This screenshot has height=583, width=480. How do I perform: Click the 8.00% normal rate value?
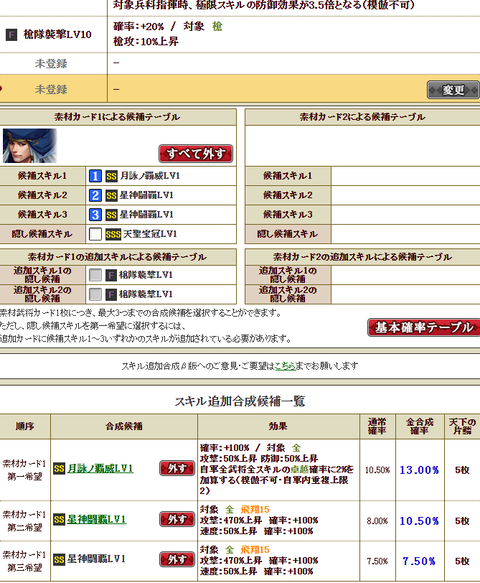pyautogui.click(x=377, y=521)
